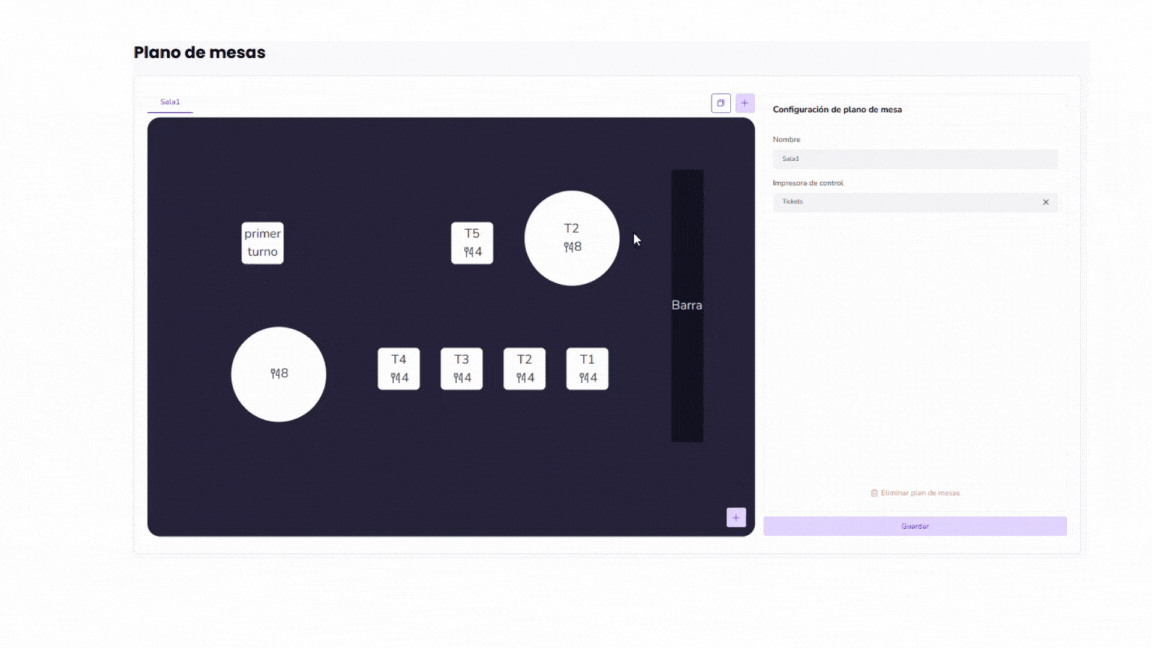
Task: Select table T4 in the bottom row
Action: (x=399, y=369)
